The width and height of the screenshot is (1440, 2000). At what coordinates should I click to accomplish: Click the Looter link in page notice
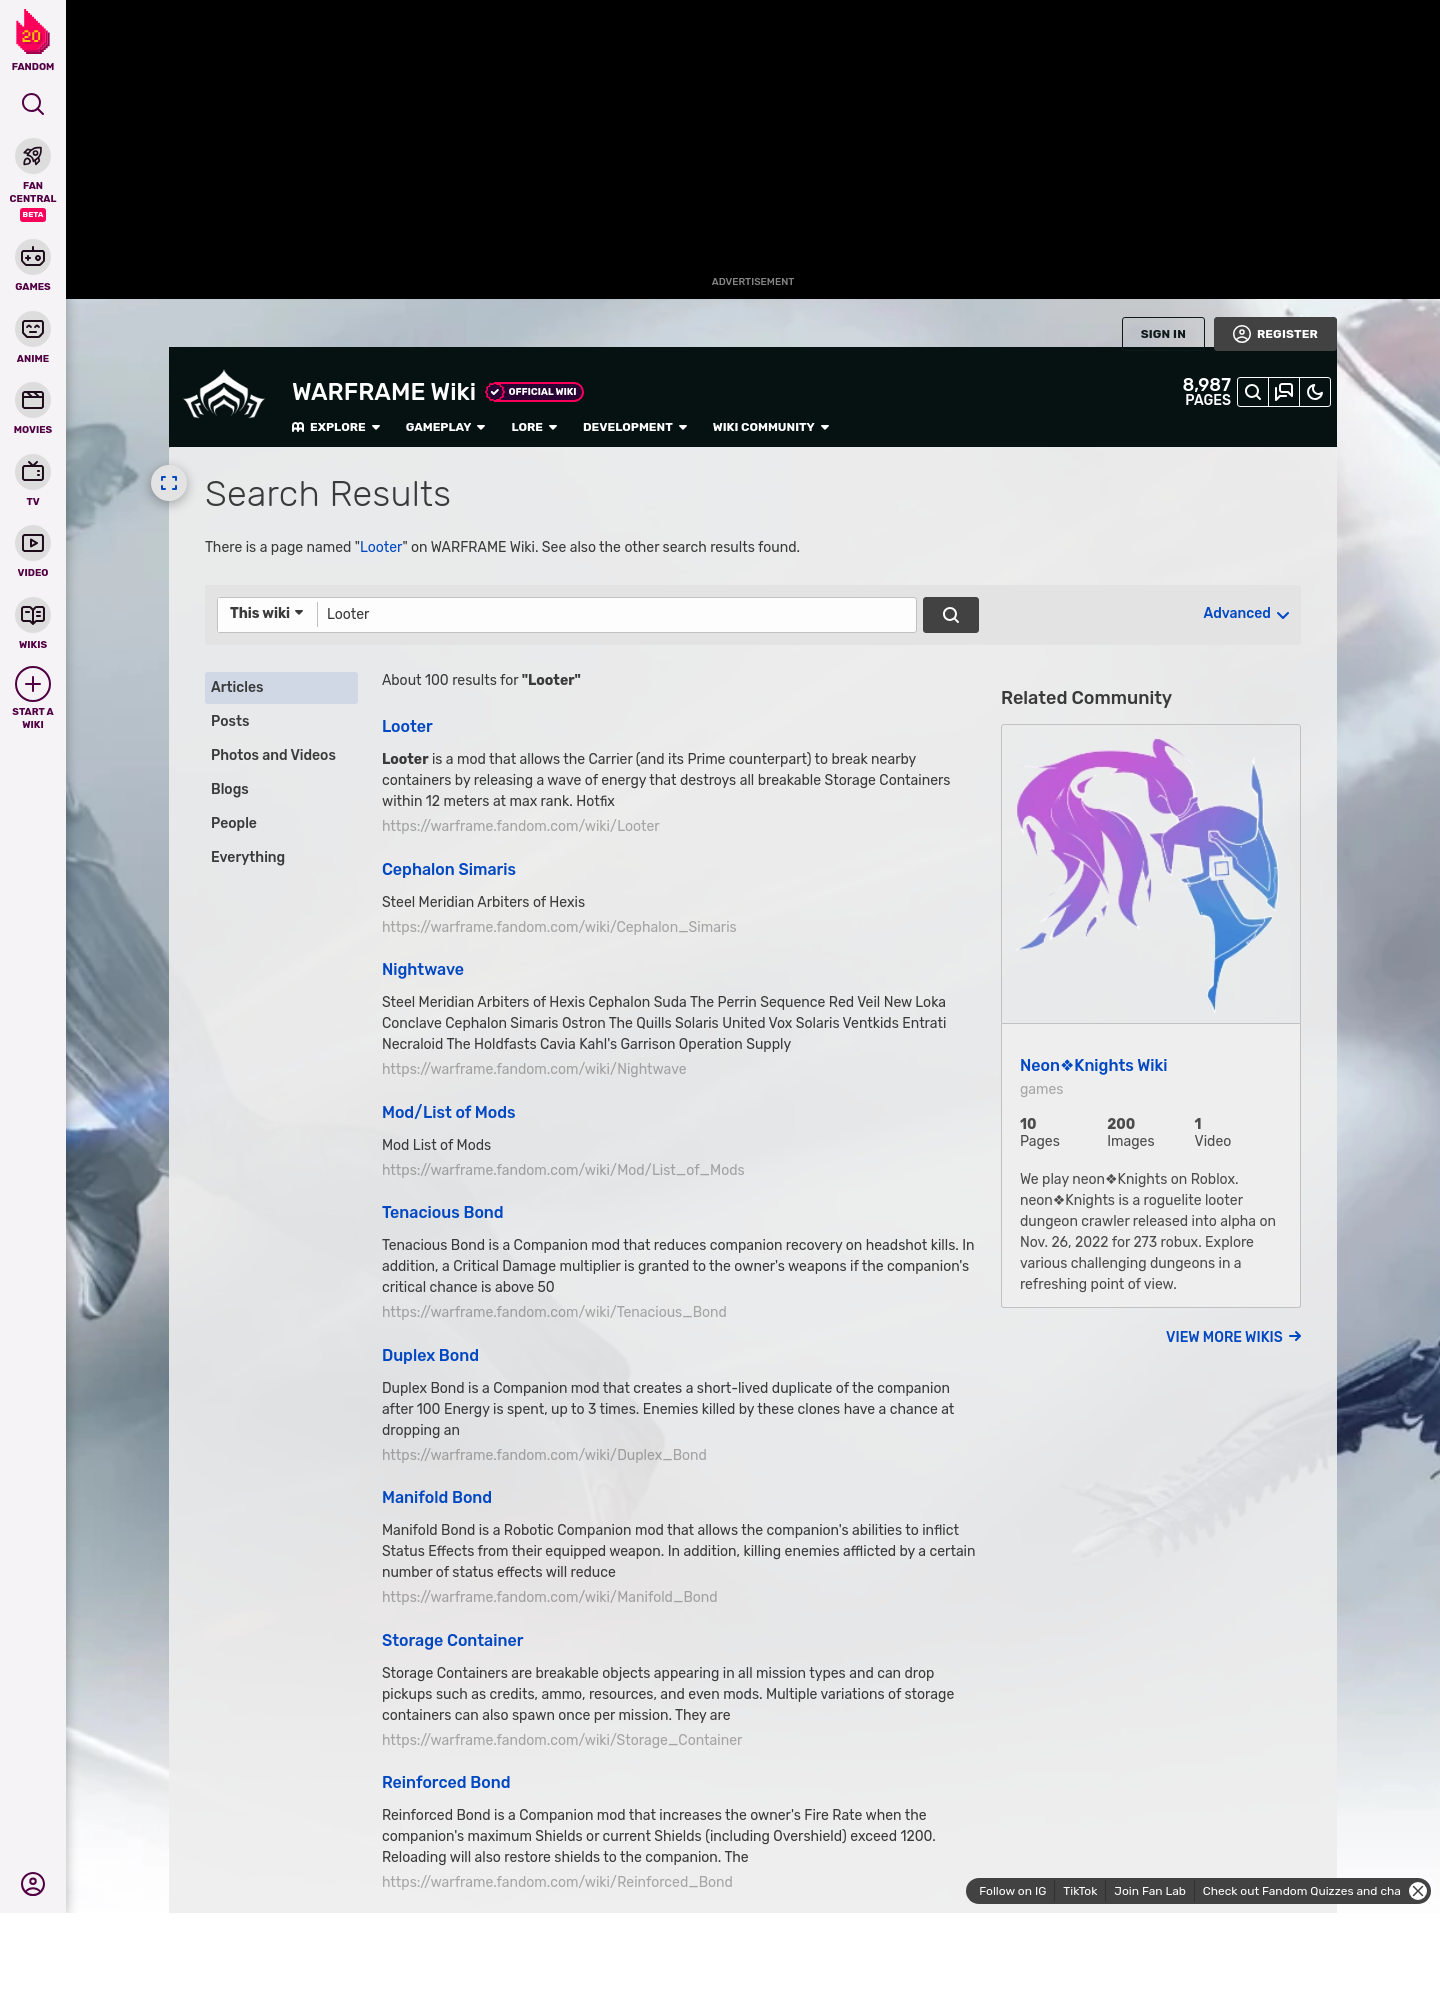(x=381, y=547)
